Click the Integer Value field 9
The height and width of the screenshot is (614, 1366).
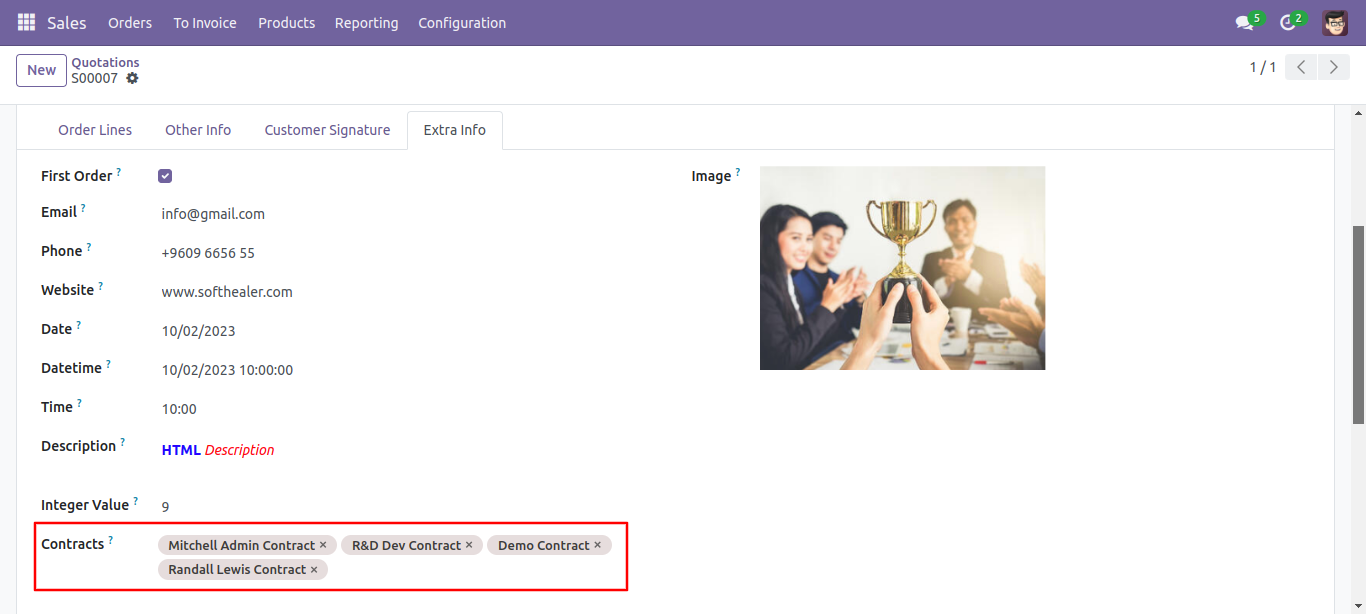click(166, 507)
